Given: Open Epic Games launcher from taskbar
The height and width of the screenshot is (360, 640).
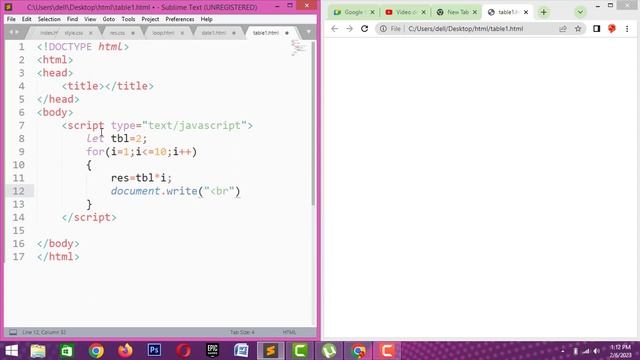Looking at the screenshot, I should 212,351.
